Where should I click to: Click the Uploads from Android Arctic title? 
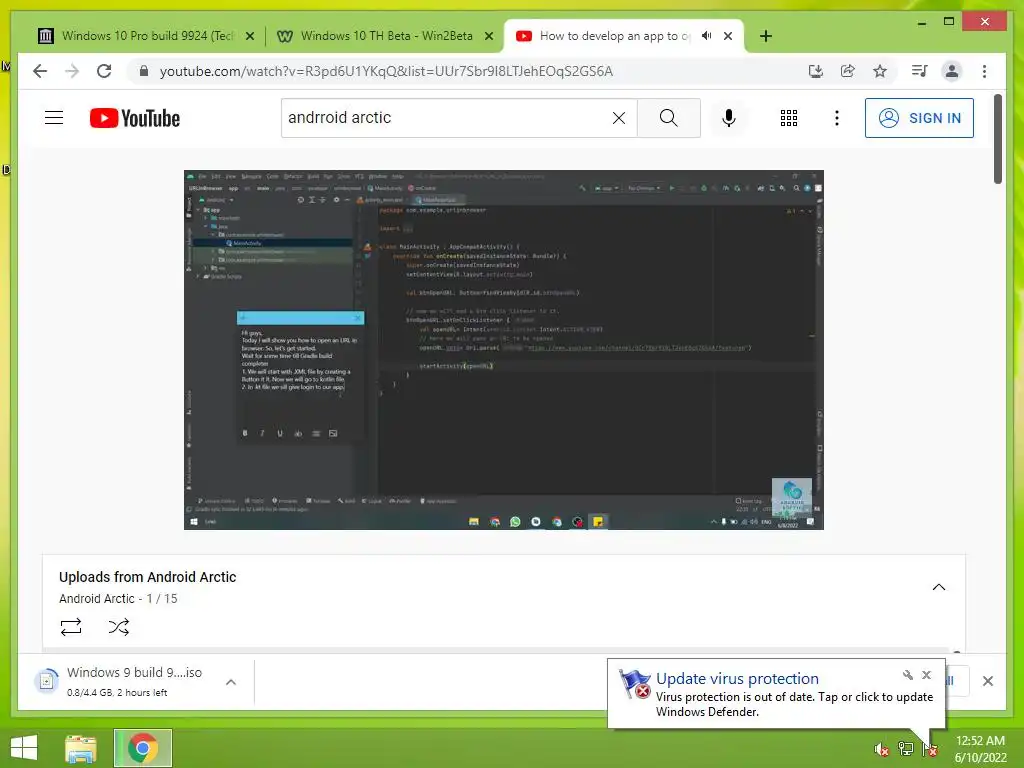click(148, 577)
